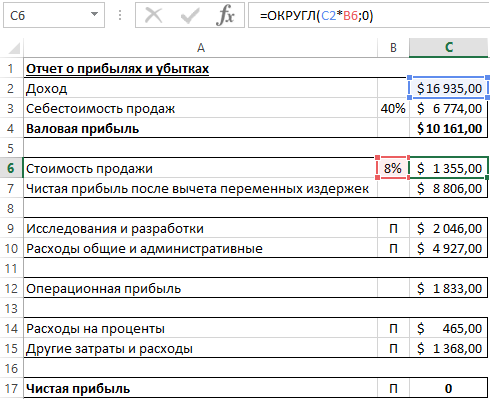Select row 6 header

click(11, 168)
